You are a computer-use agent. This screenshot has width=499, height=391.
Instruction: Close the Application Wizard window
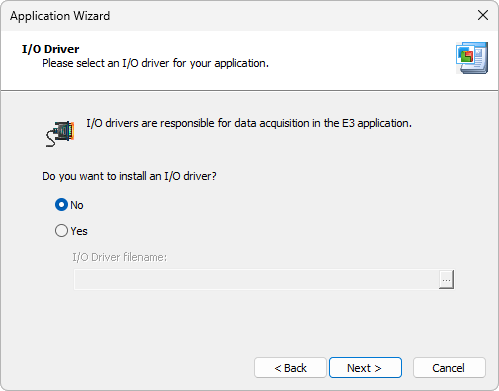pyautogui.click(x=483, y=15)
